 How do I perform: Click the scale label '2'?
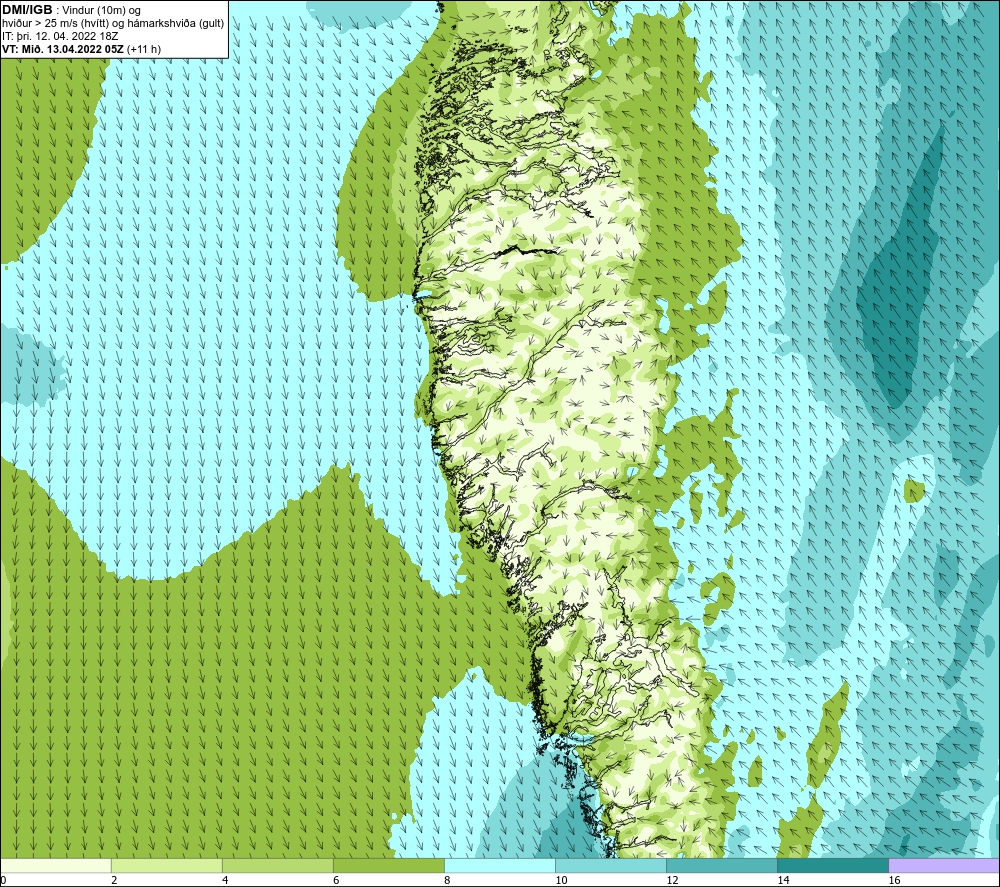coord(114,880)
